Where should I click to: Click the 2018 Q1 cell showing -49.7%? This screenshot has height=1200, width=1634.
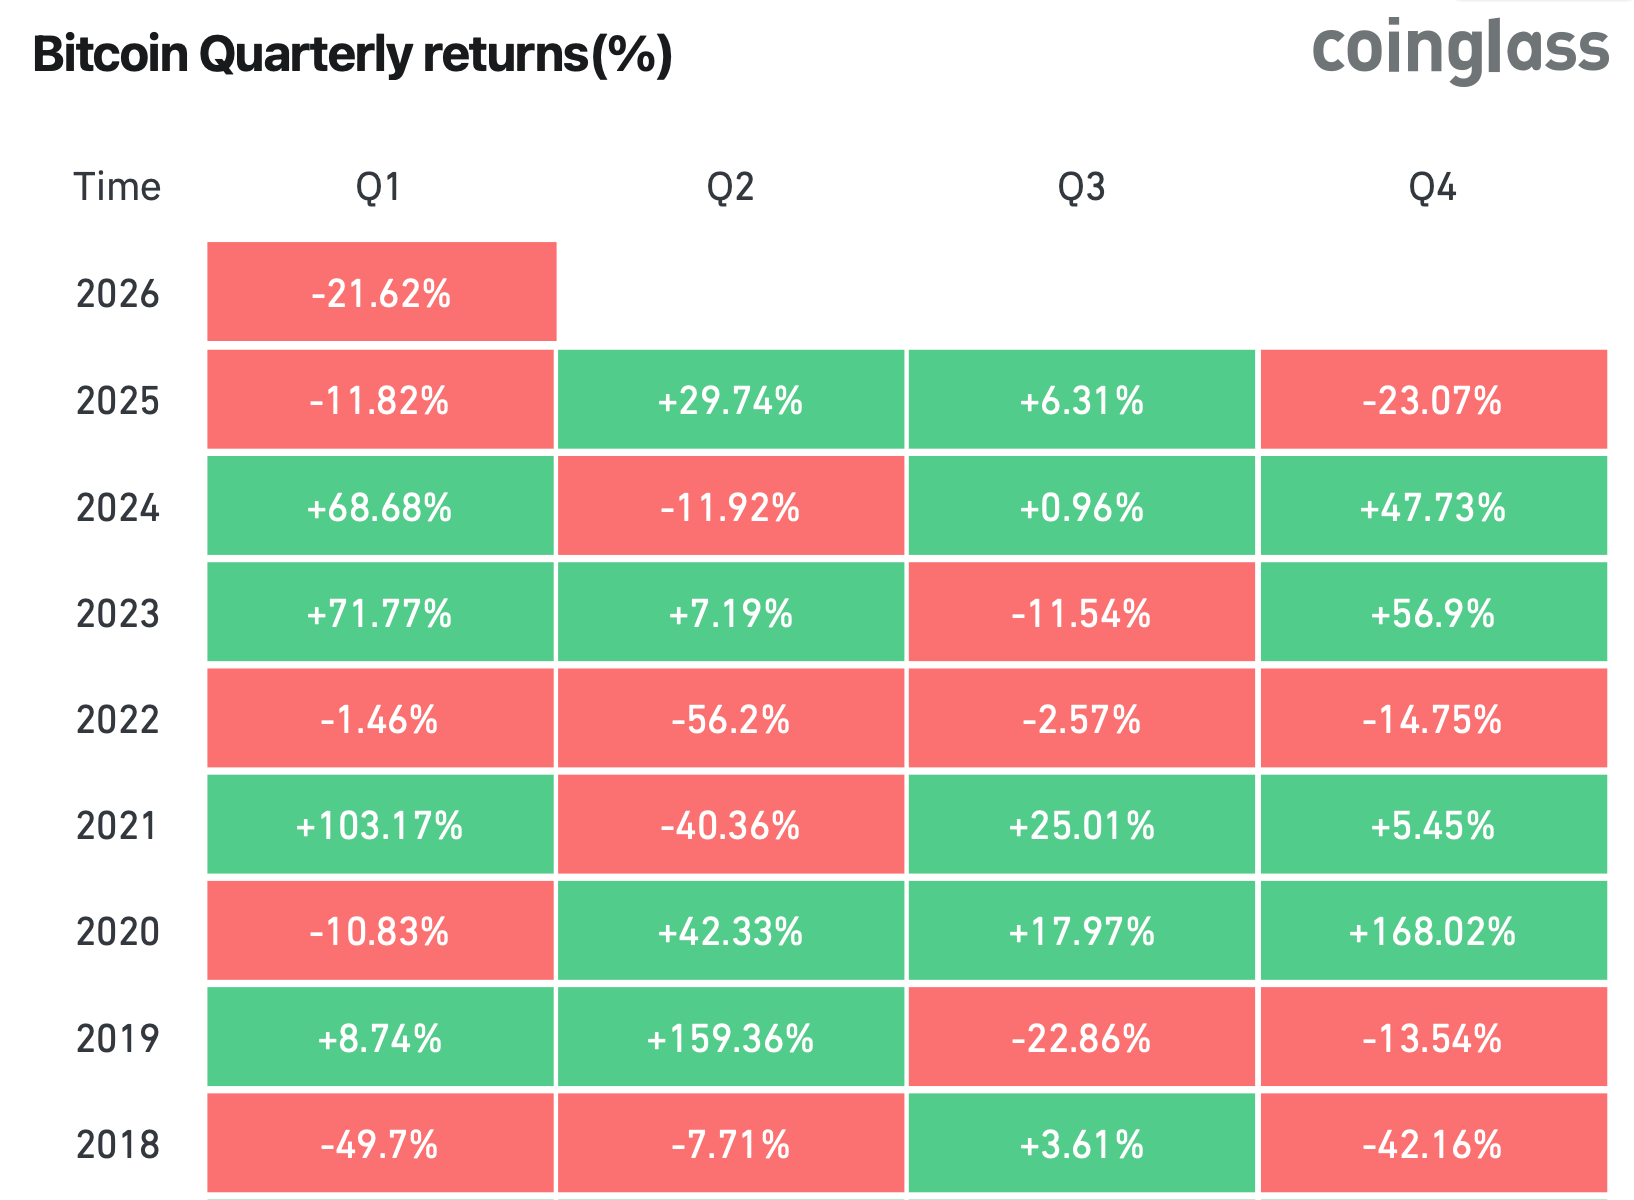coord(379,1144)
